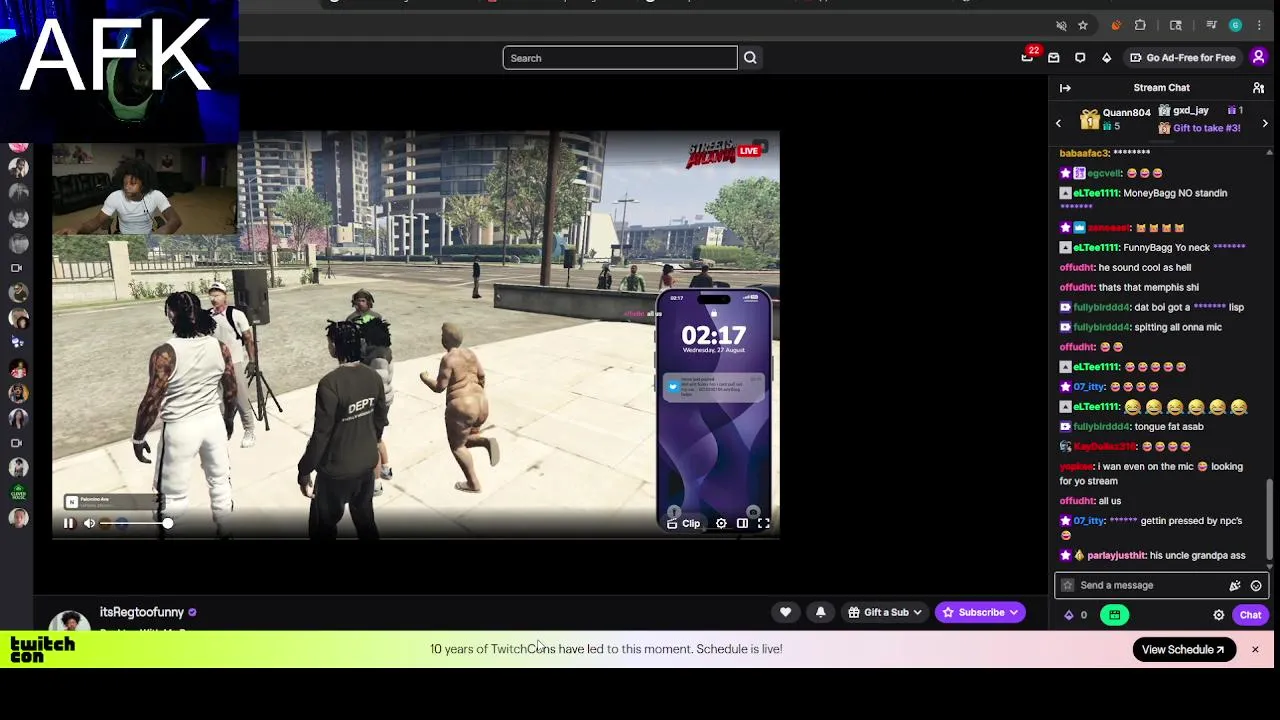Collapse the Stream Chat panel

1065,88
